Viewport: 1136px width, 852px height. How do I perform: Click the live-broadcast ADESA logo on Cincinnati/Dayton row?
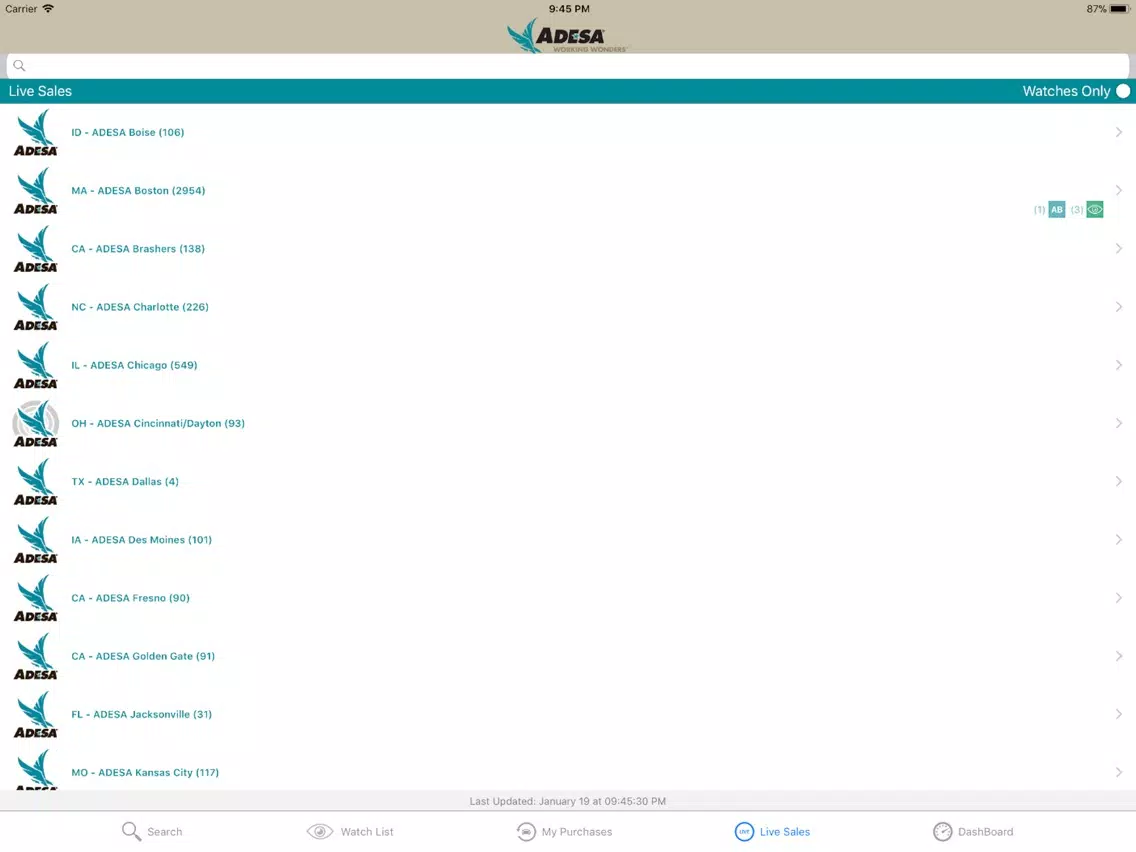(x=36, y=423)
